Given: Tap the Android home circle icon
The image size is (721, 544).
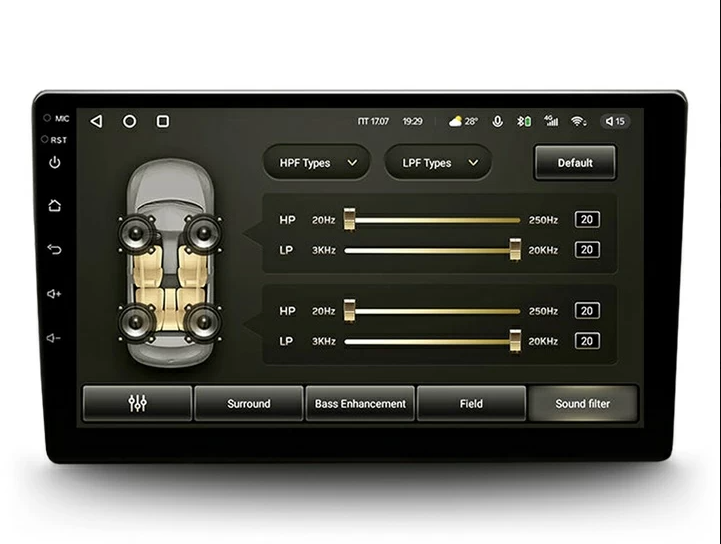Looking at the screenshot, I should point(130,121).
